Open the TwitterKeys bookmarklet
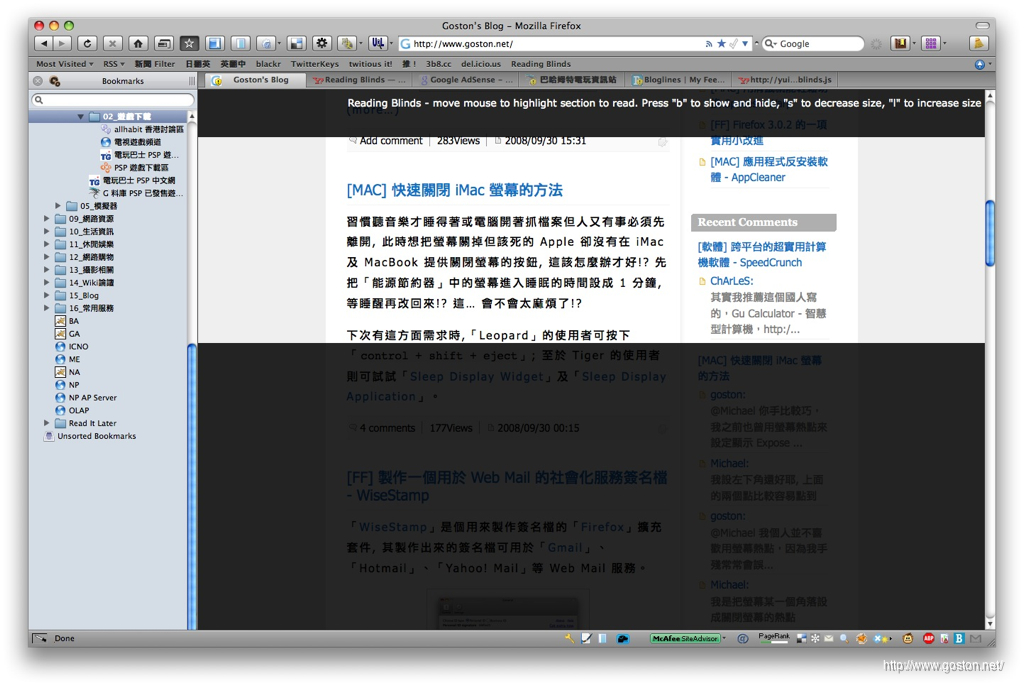The width and height of the screenshot is (1024, 686). [315, 64]
